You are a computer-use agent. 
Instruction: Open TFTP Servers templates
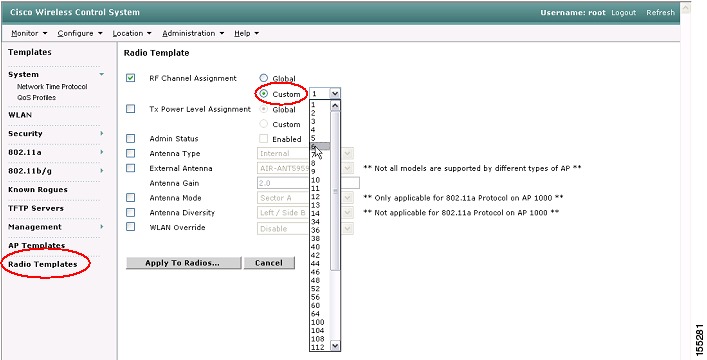(36, 208)
